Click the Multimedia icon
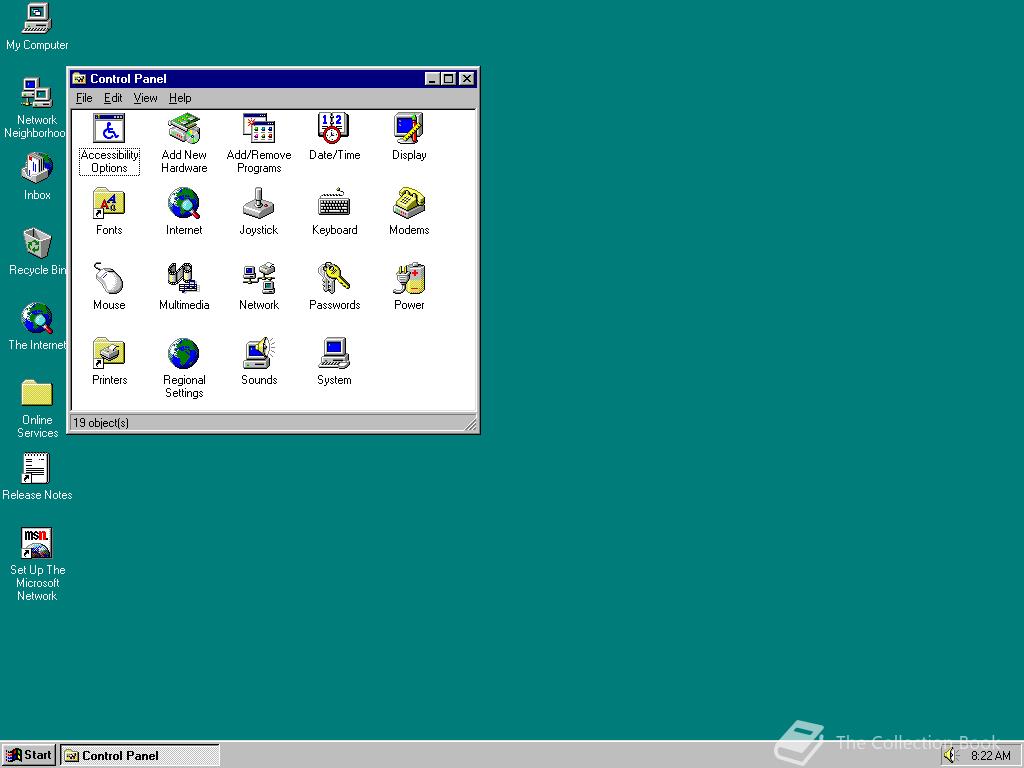 [184, 279]
